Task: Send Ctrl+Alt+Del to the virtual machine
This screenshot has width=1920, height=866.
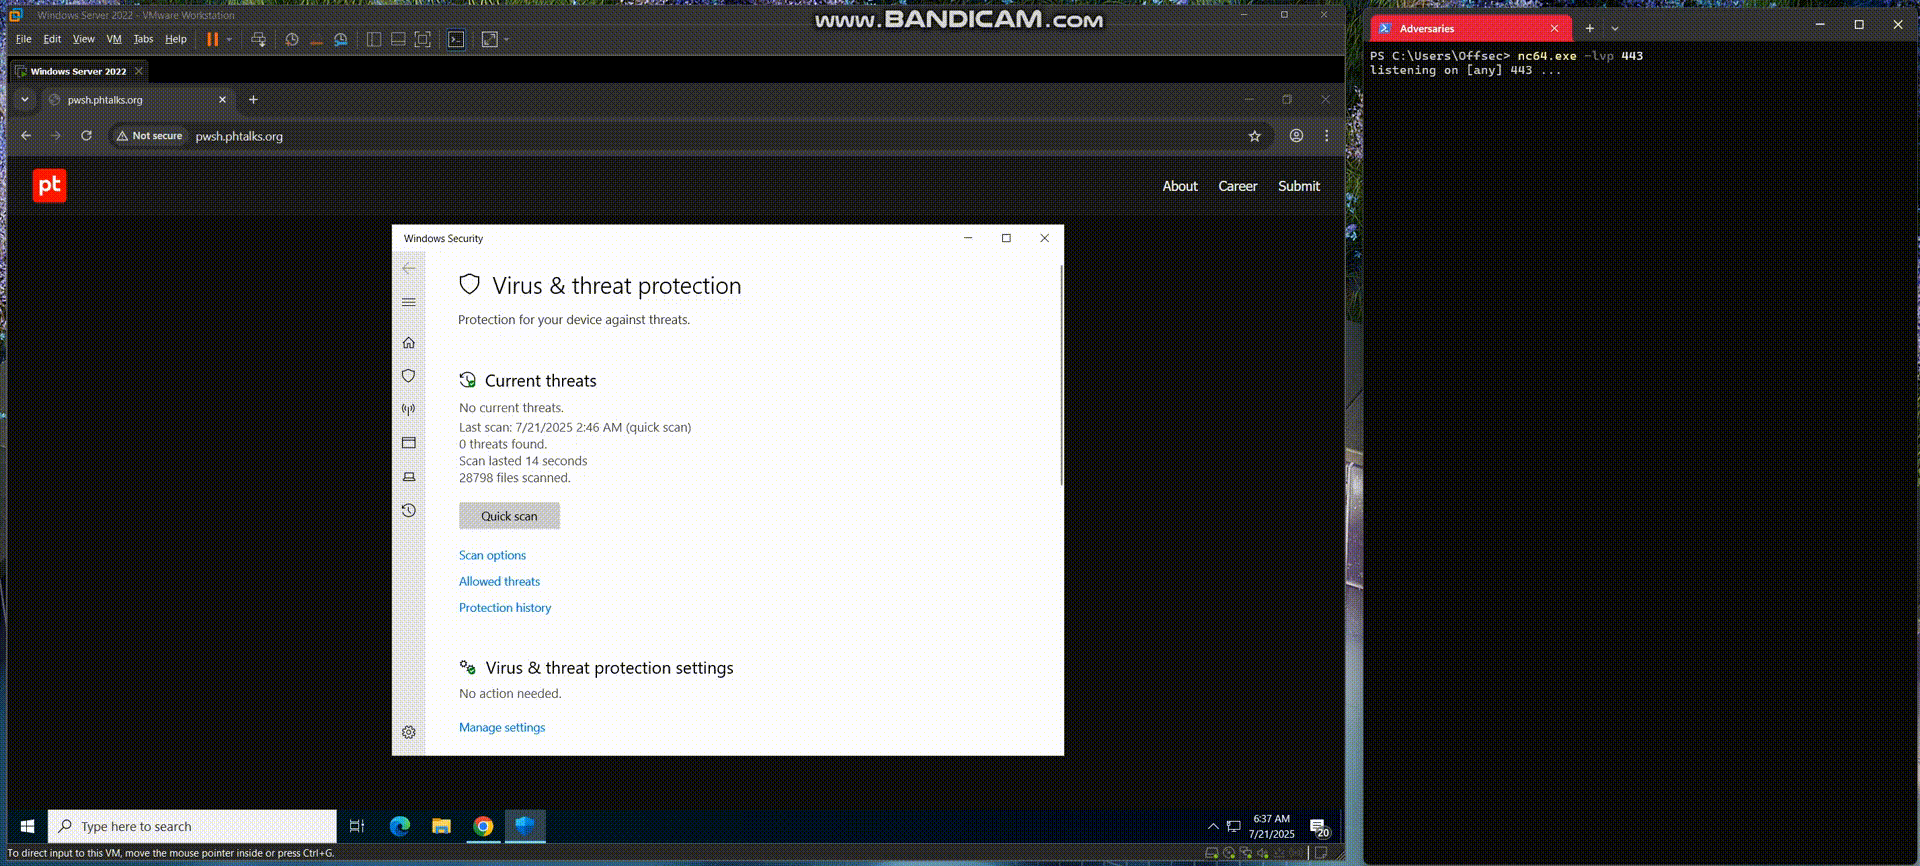Action: click(x=259, y=39)
